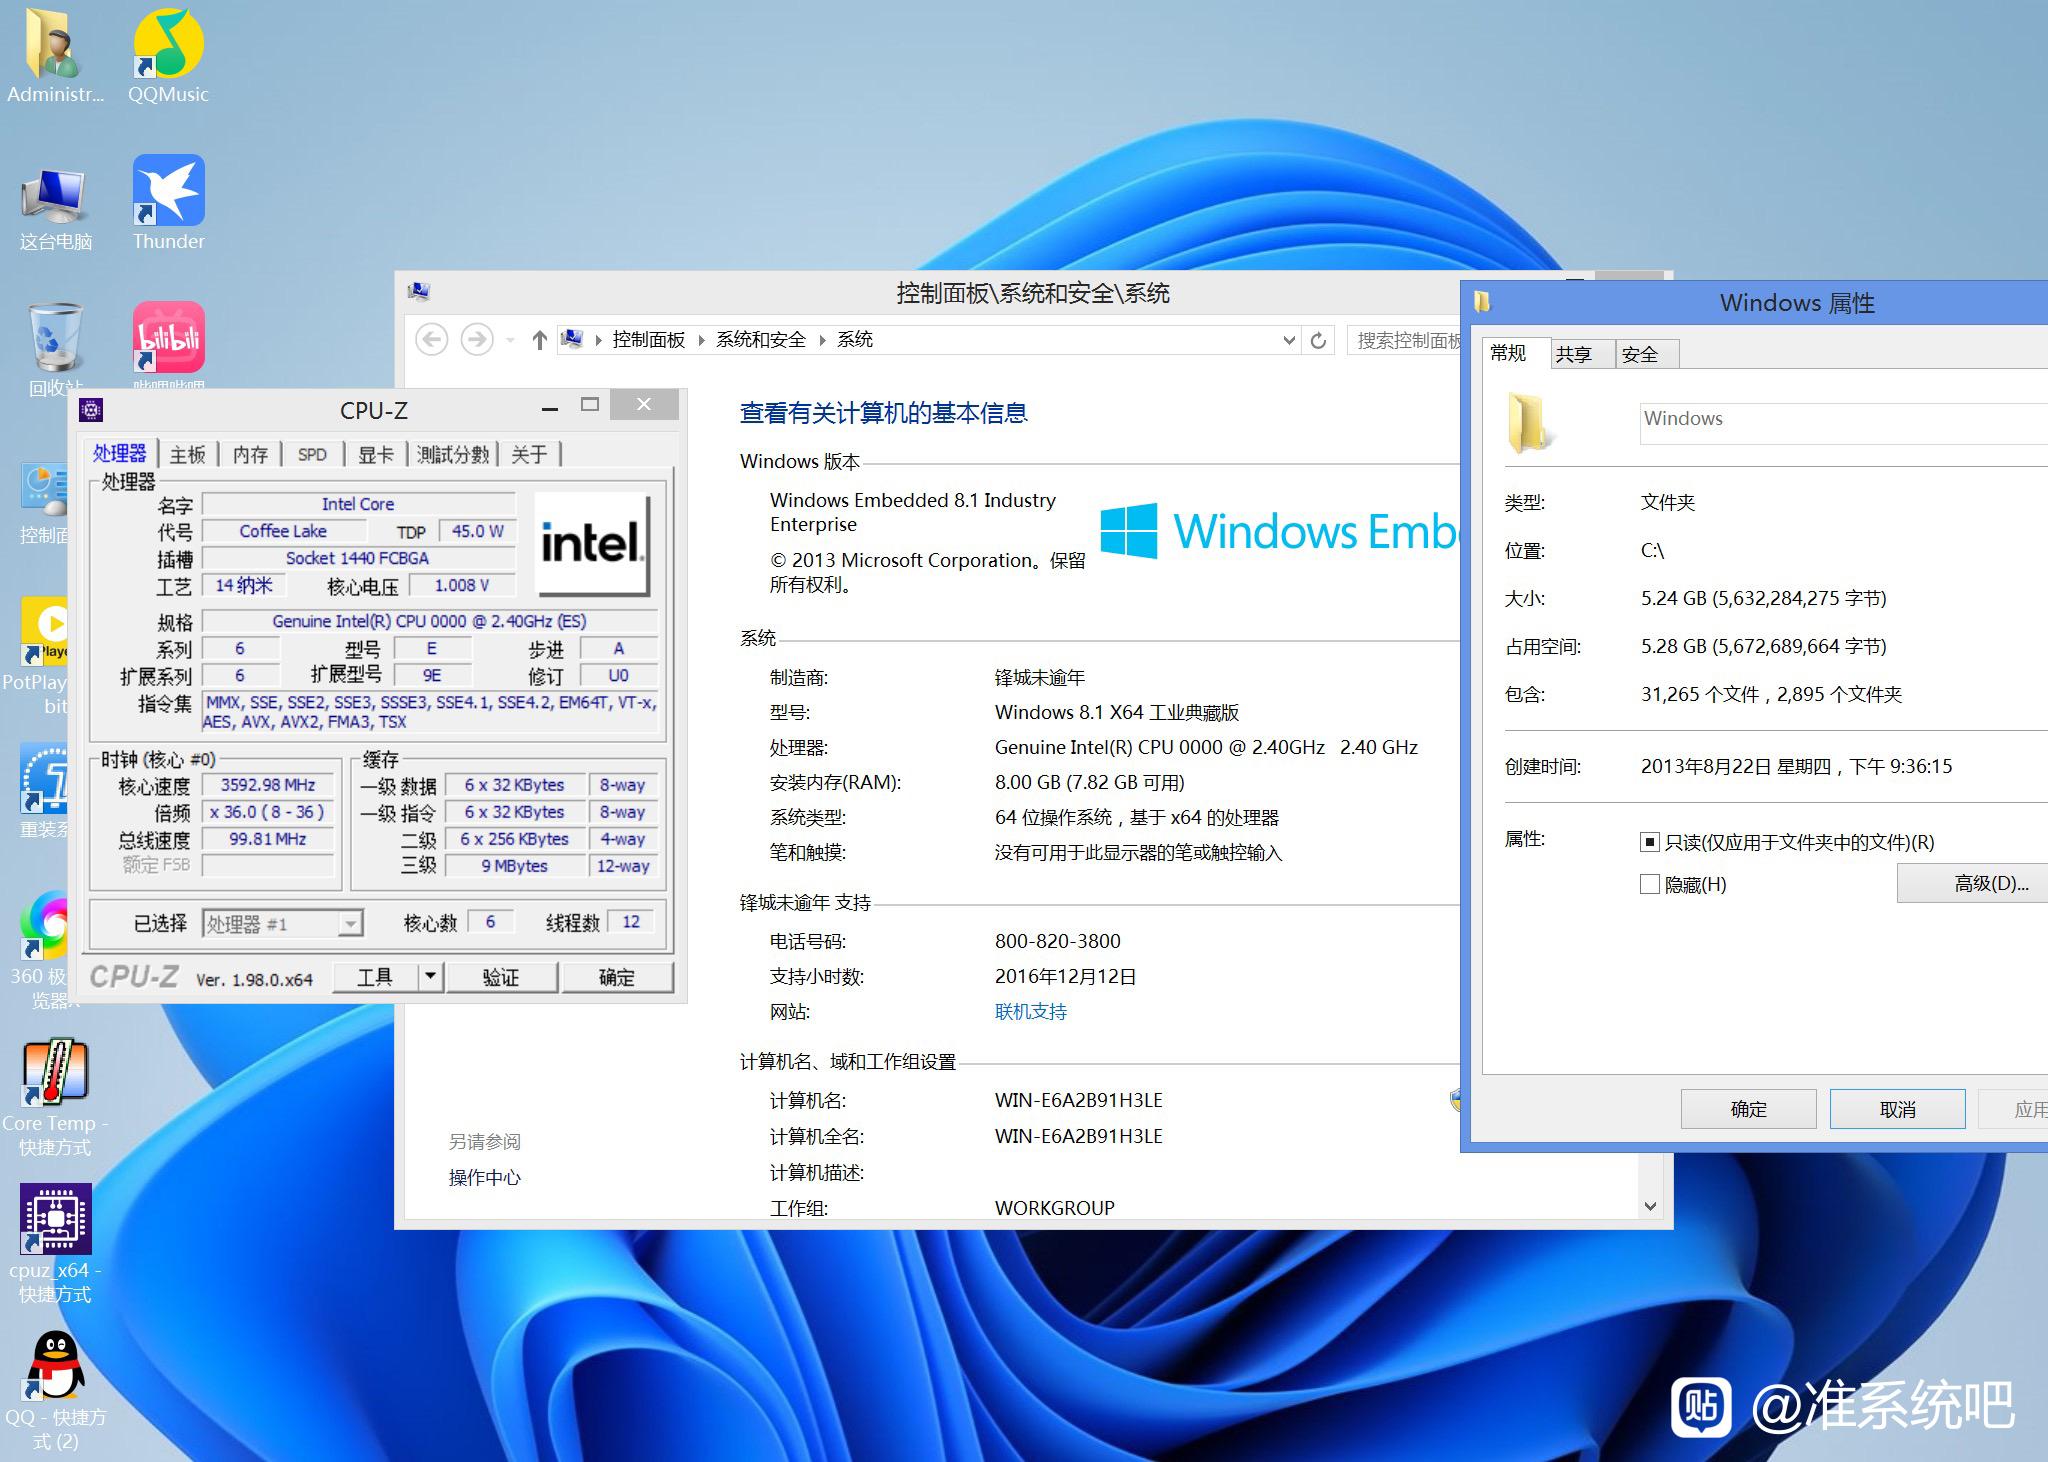
Task: Expand breadcrumb arrow after 系统和安全
Action: click(x=822, y=340)
